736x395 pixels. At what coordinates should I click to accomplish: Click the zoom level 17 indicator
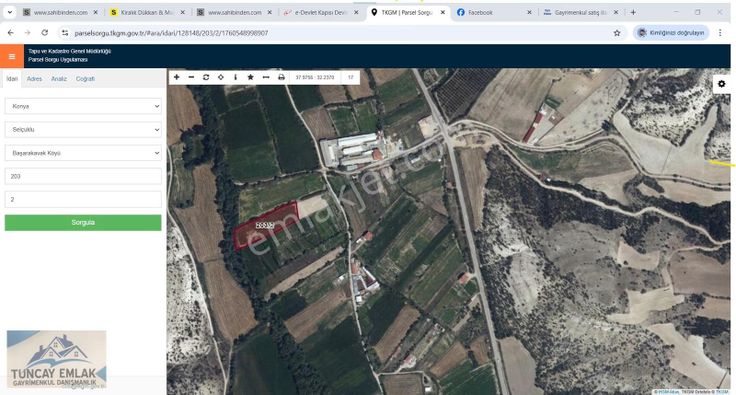[351, 77]
